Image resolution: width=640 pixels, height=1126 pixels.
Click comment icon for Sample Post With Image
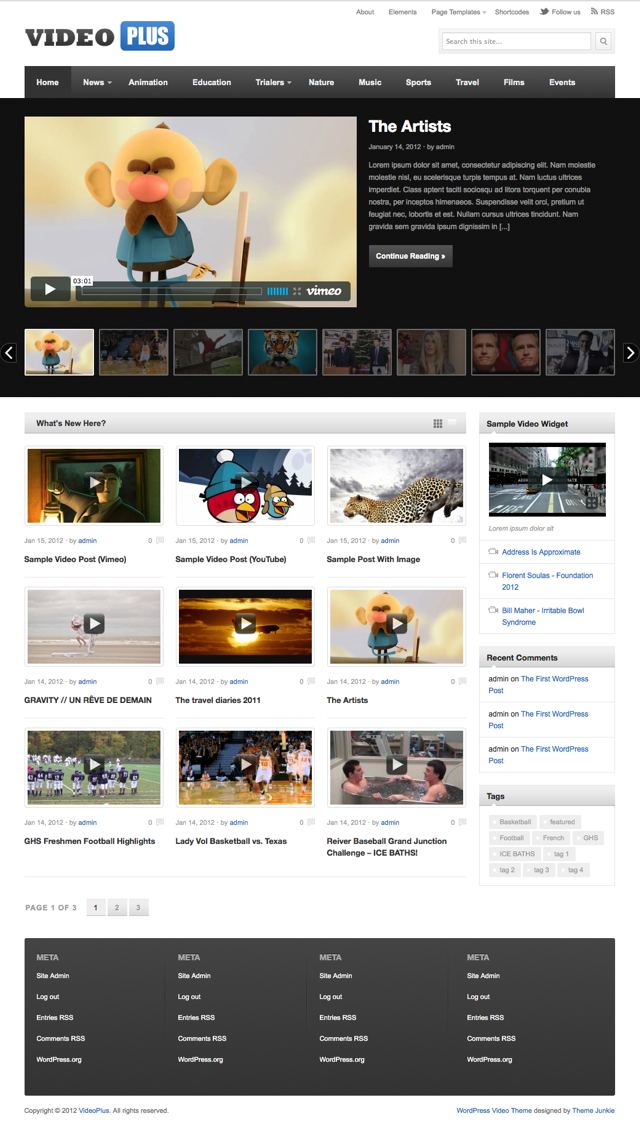point(462,540)
